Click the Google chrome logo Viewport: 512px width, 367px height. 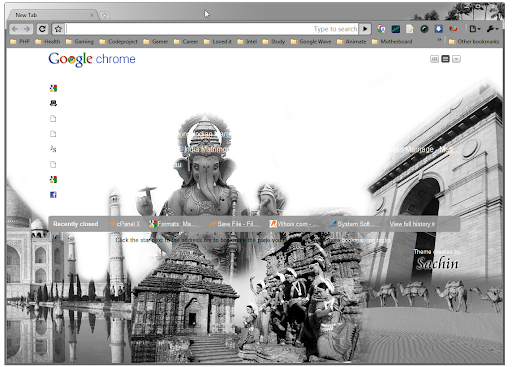(92, 59)
